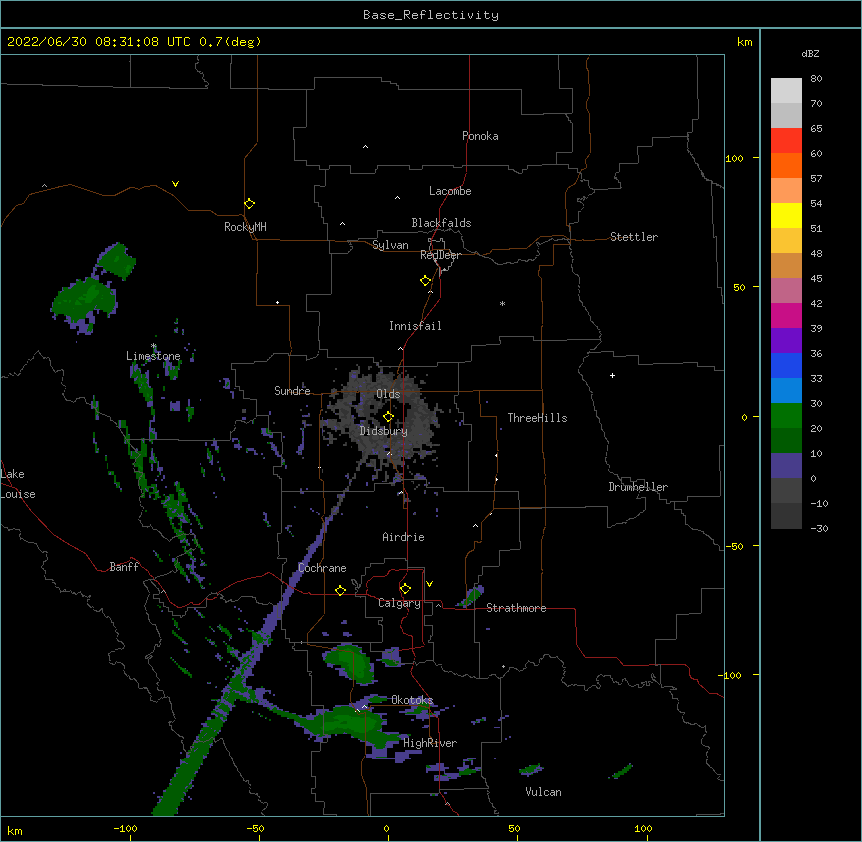Click the ThreeHills label
This screenshot has width=862, height=842.
point(537,418)
